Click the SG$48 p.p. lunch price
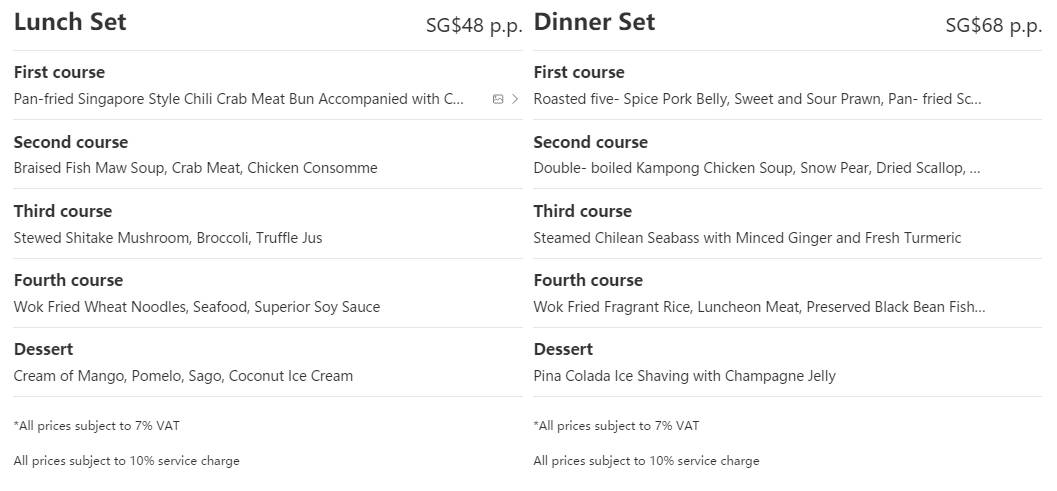The image size is (1057, 491). pos(474,26)
